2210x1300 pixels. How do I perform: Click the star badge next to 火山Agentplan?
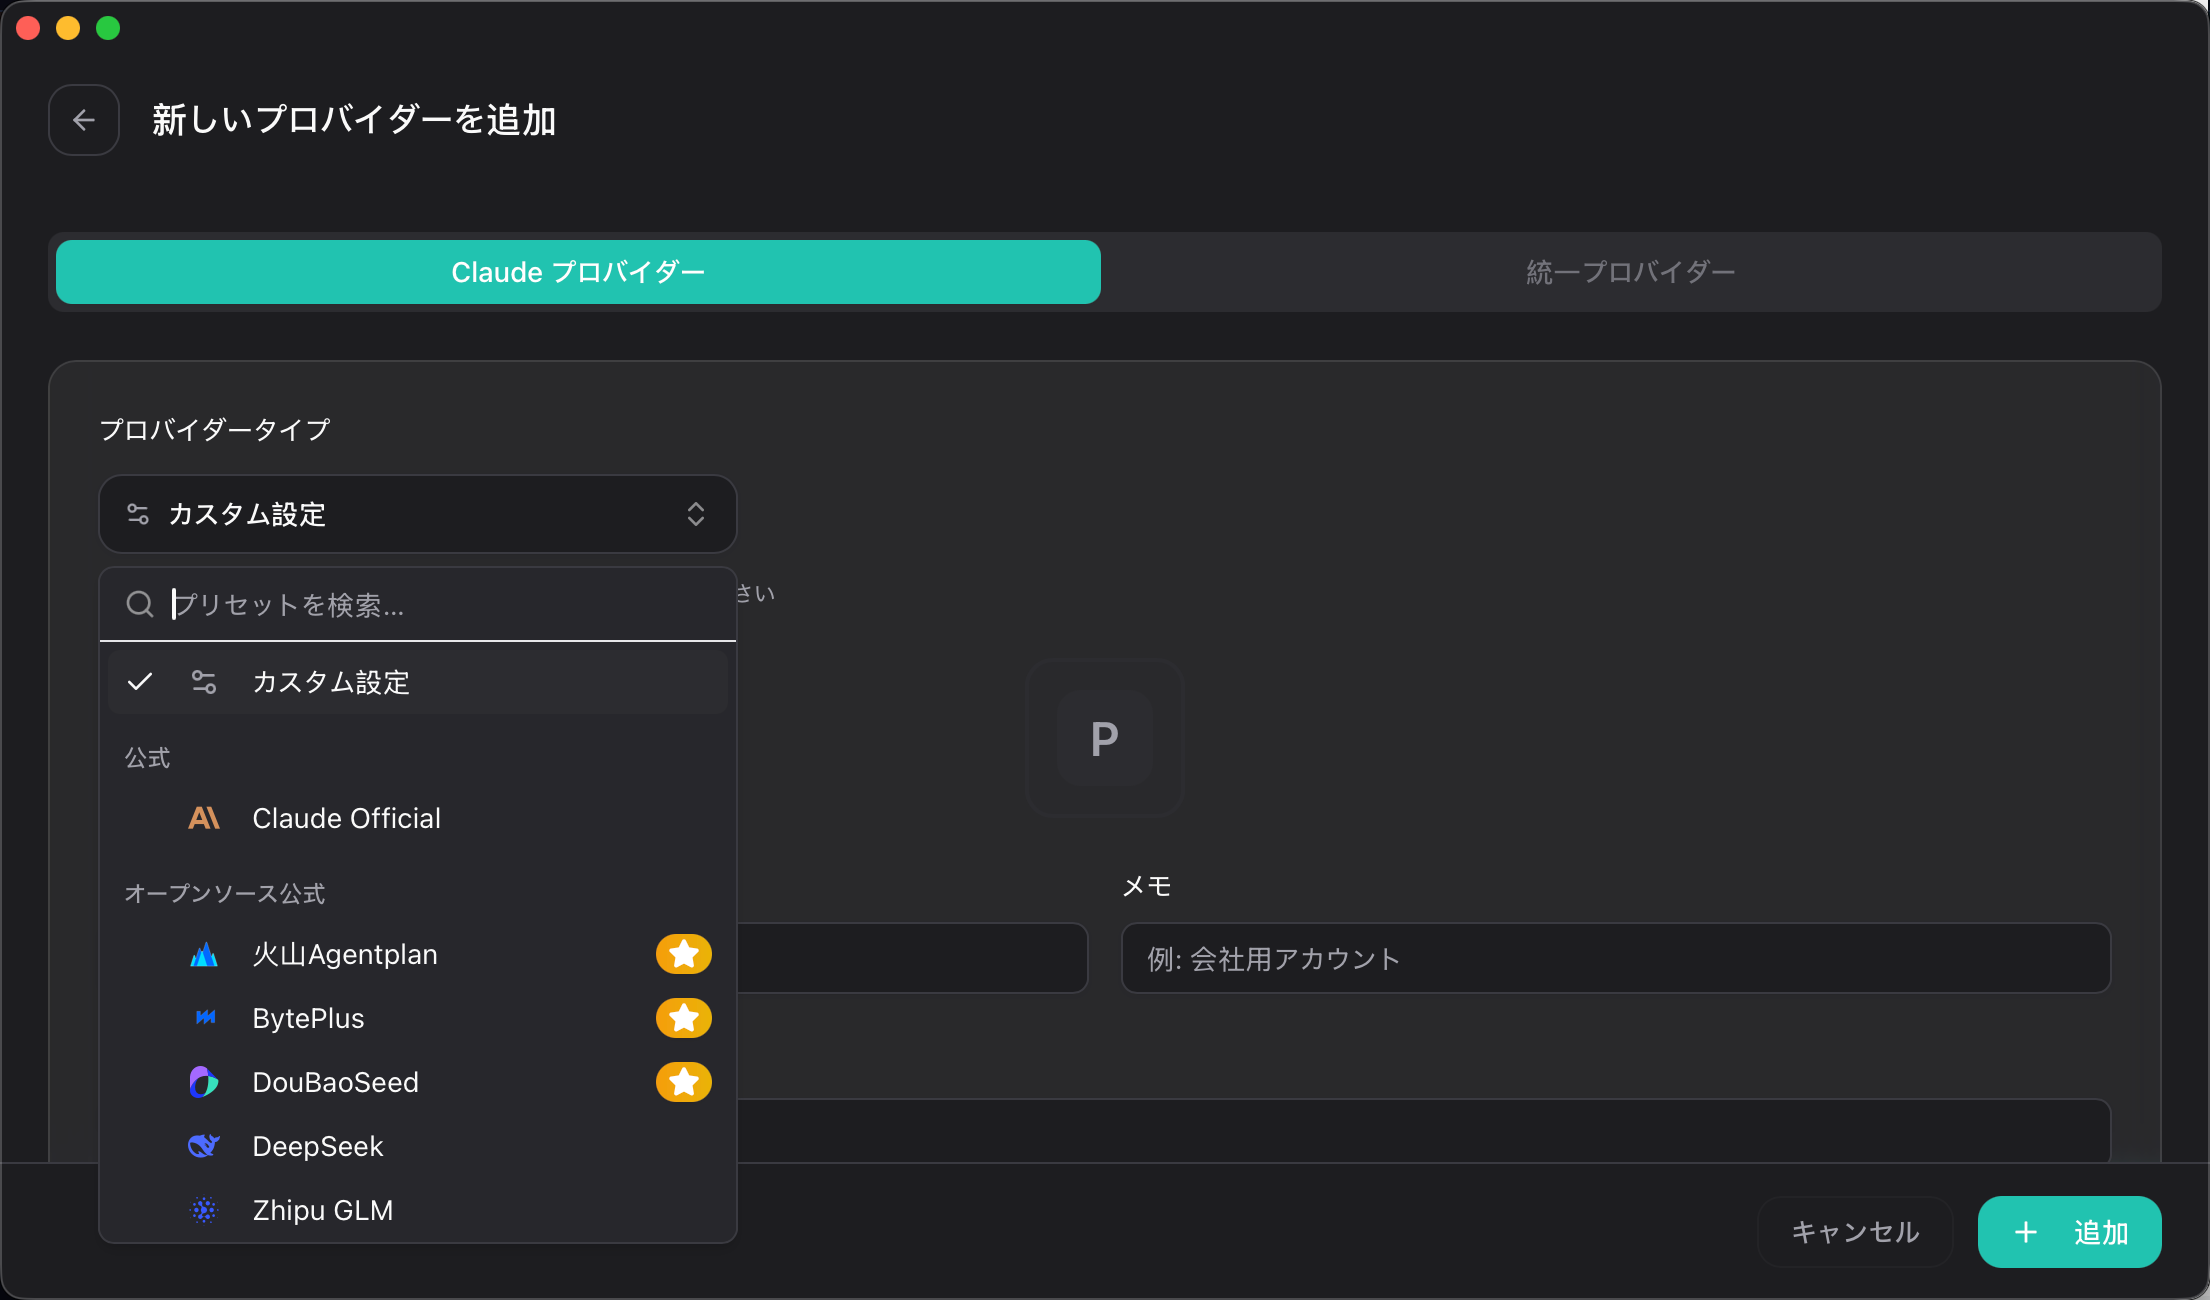coord(684,954)
